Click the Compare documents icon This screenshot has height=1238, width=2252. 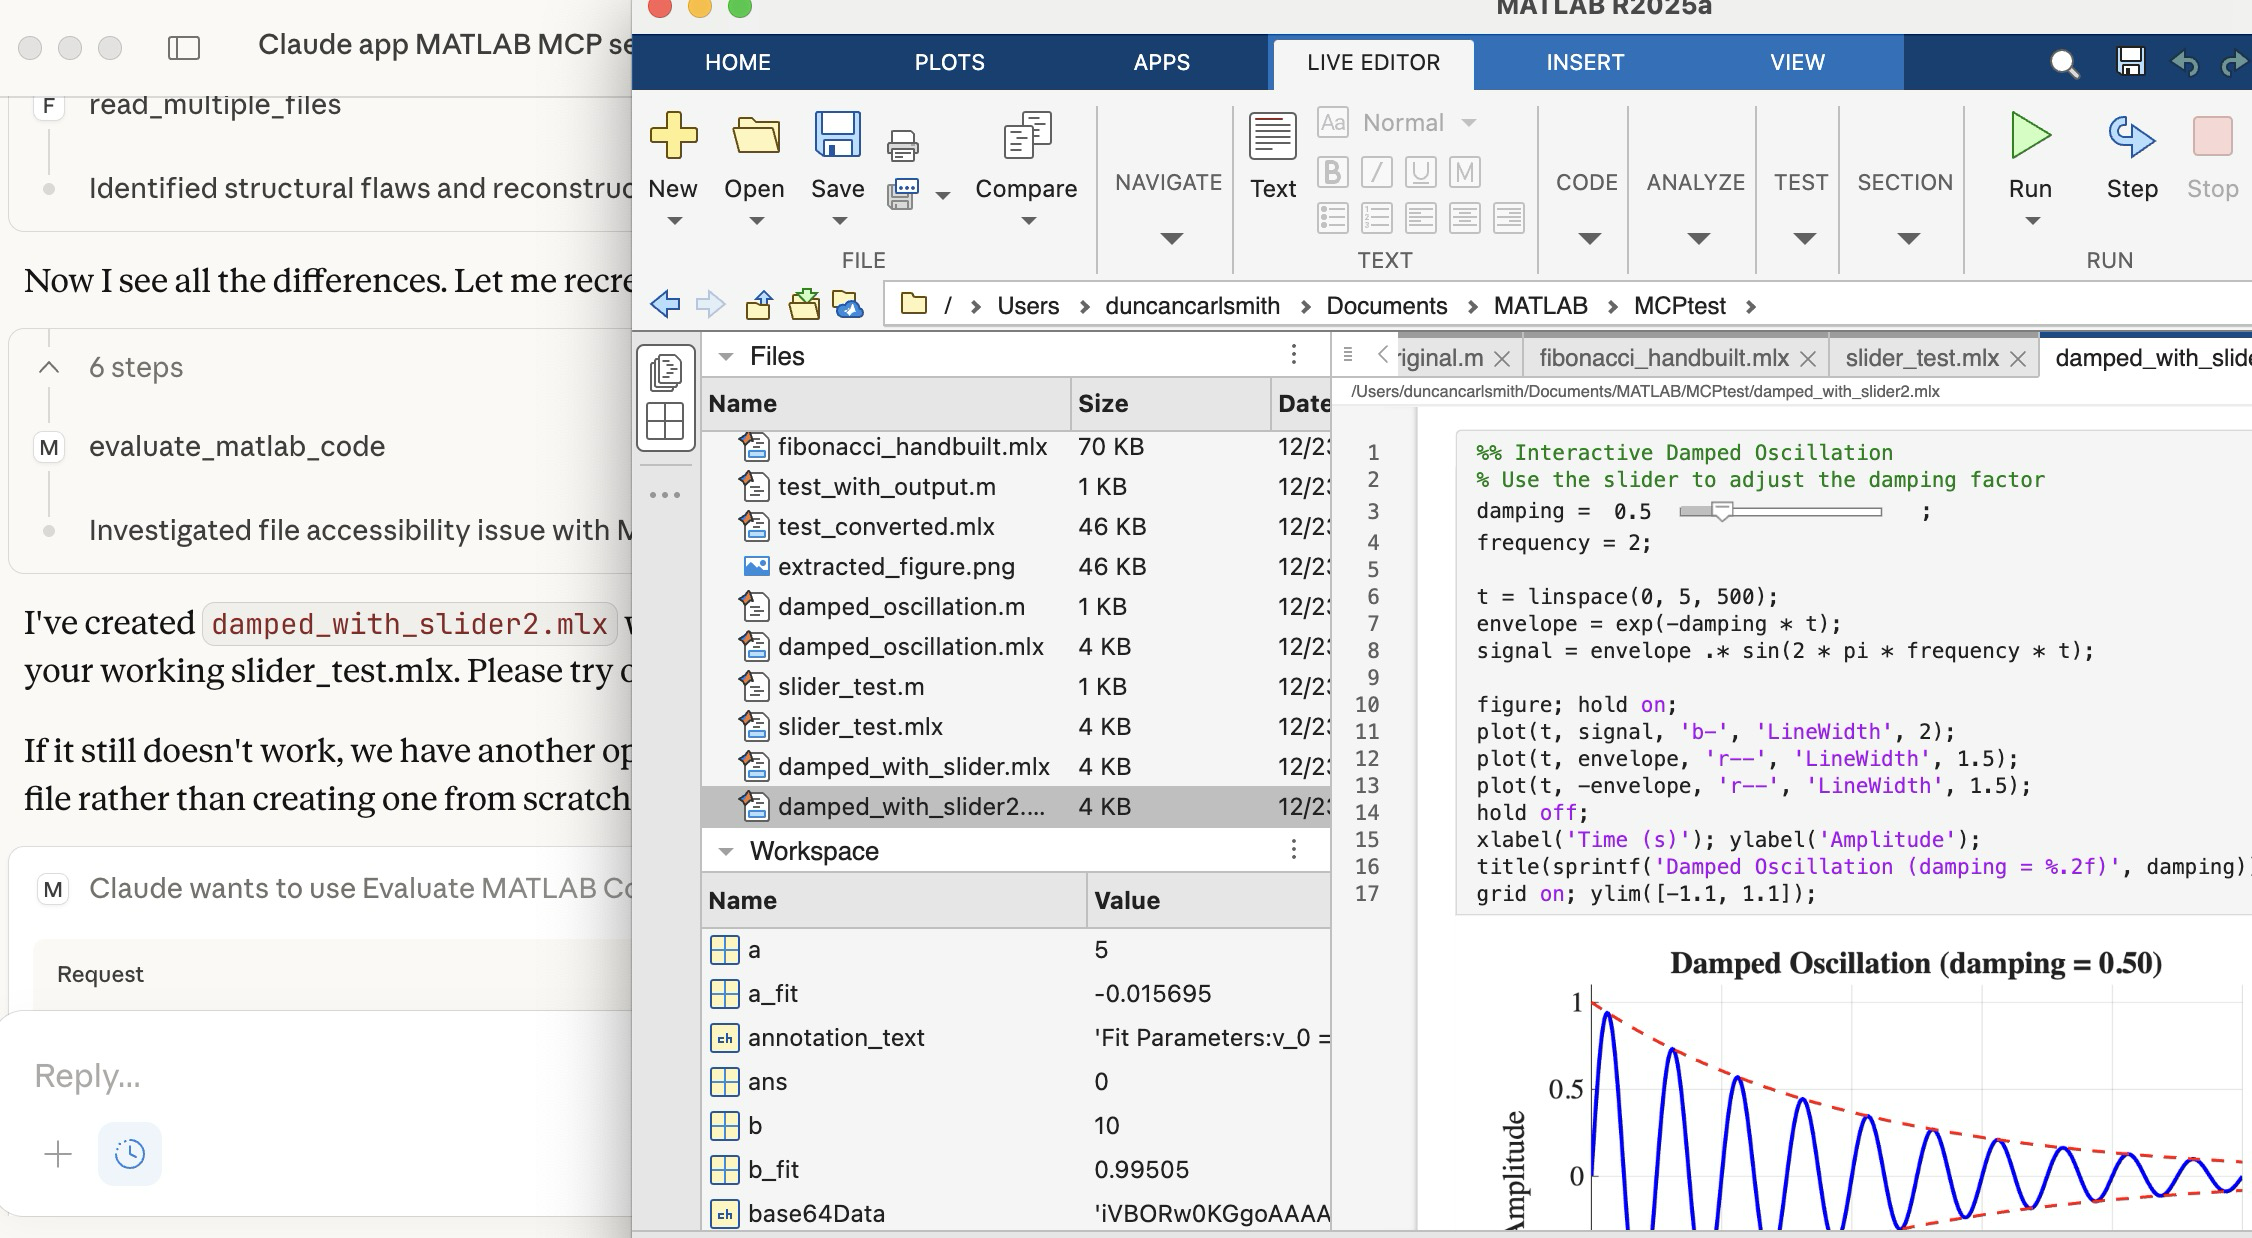(x=1026, y=136)
